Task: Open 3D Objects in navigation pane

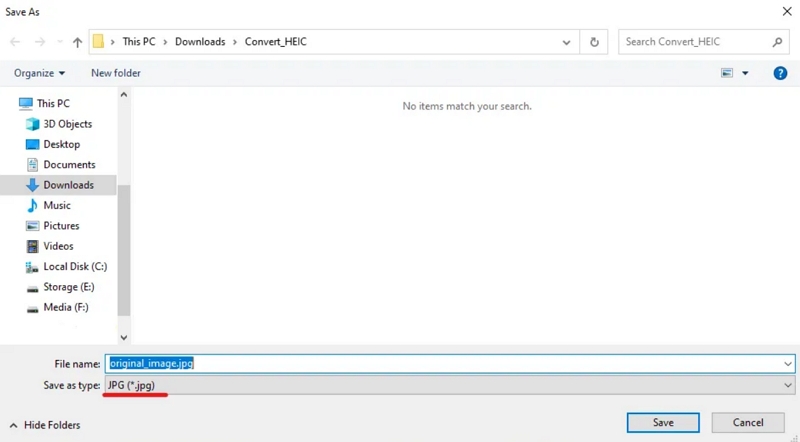Action: tap(67, 124)
